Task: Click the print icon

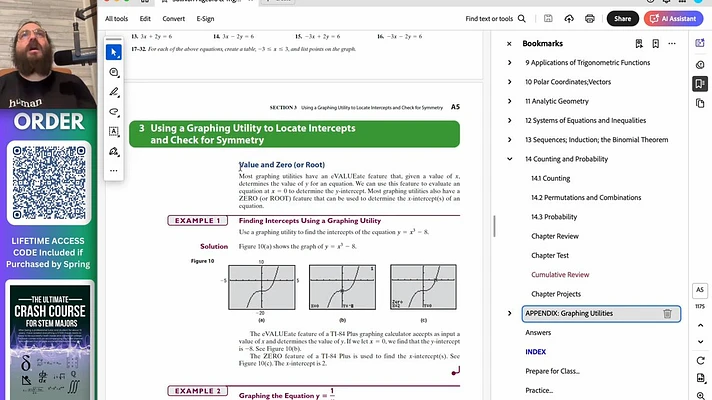Action: (589, 19)
